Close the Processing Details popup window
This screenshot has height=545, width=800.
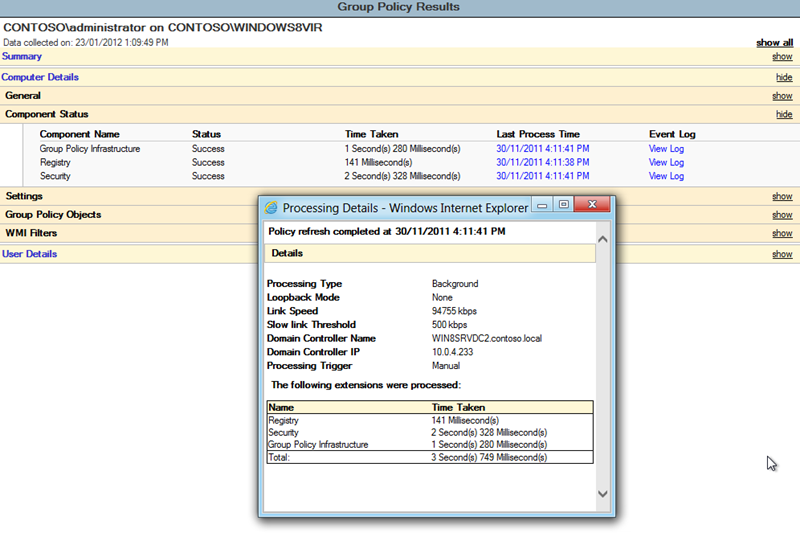pos(592,205)
